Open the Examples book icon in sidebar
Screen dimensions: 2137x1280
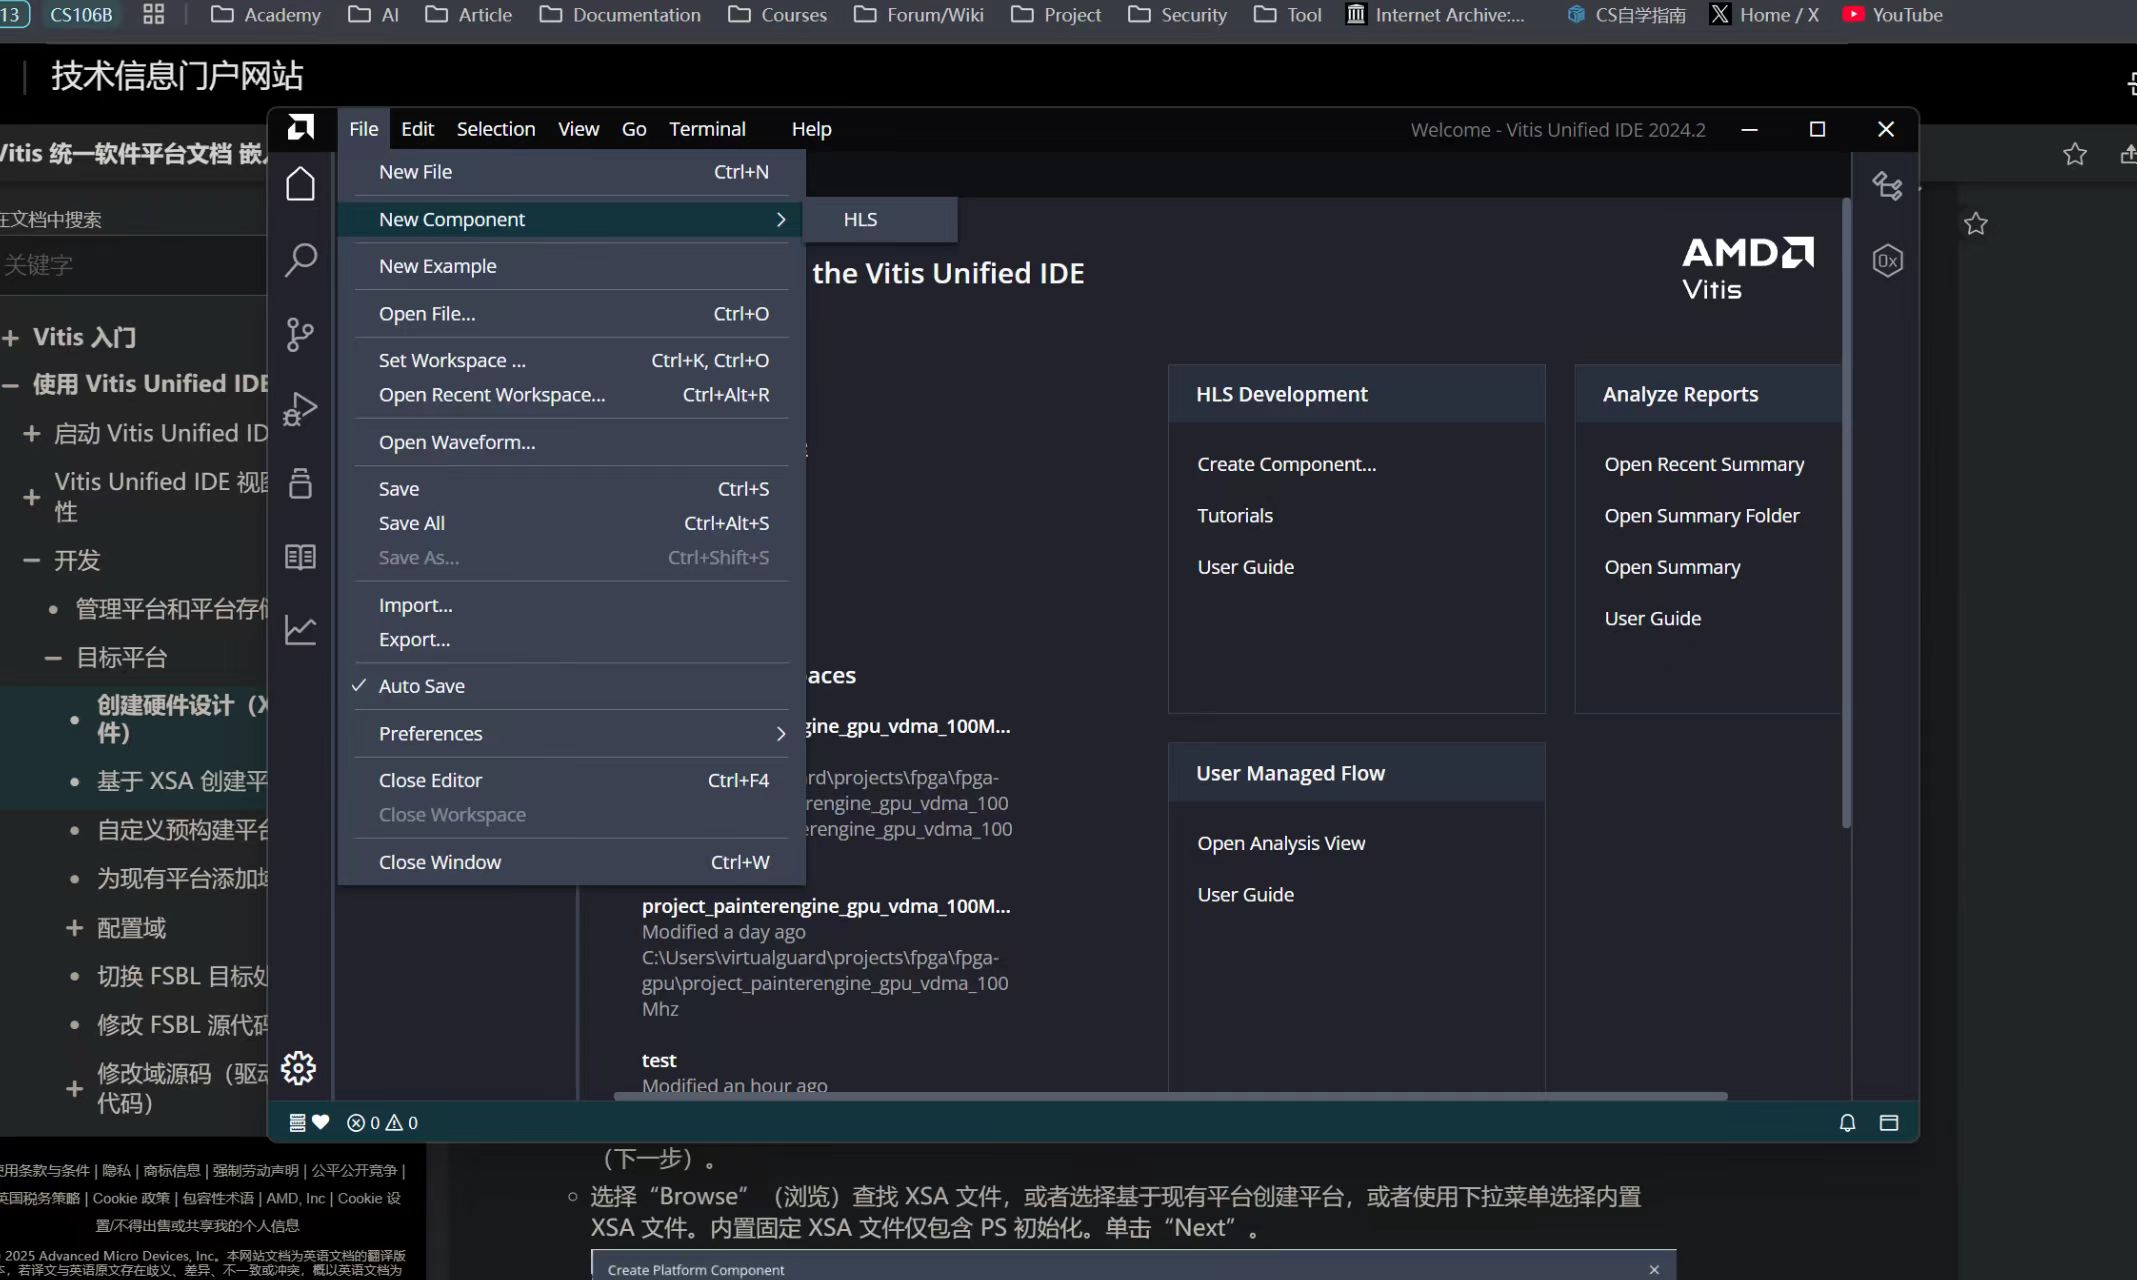point(300,557)
